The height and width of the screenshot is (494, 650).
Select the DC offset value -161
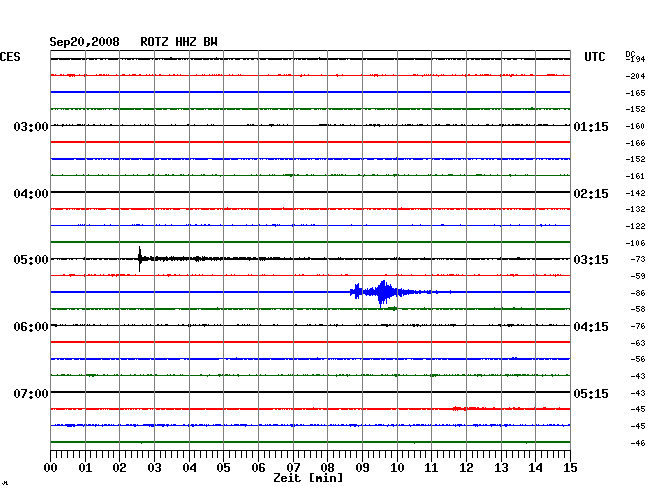(635, 176)
